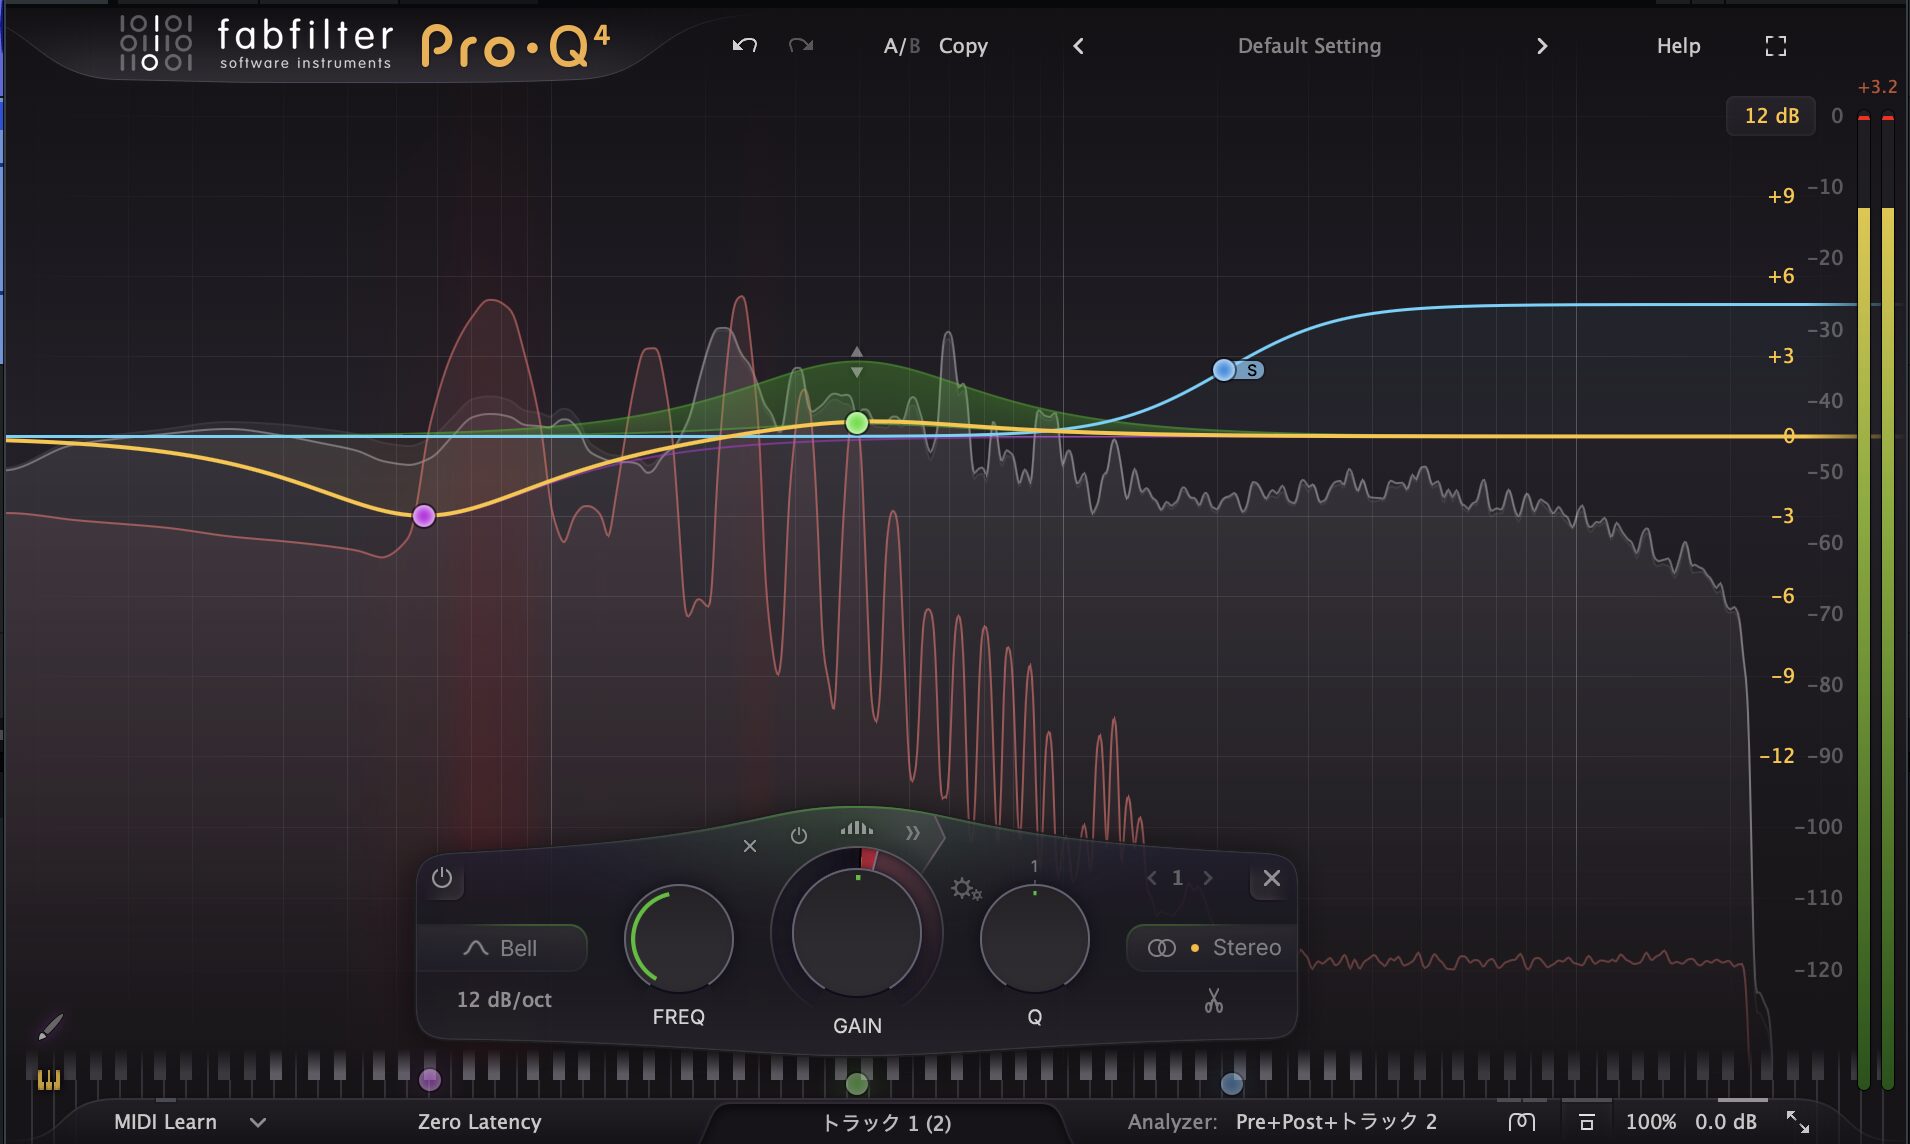The width and height of the screenshot is (1910, 1144).
Task: Open the 12 dB/oct slope dropdown
Action: [504, 999]
